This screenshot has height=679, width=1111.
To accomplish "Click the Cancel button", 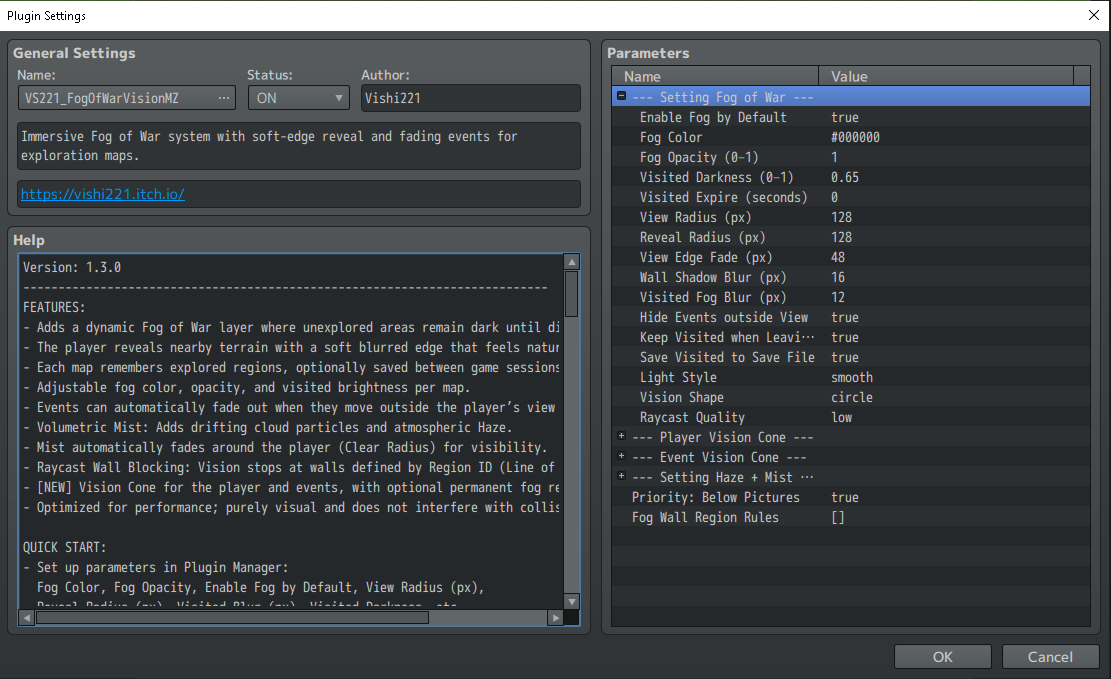I will (1050, 656).
